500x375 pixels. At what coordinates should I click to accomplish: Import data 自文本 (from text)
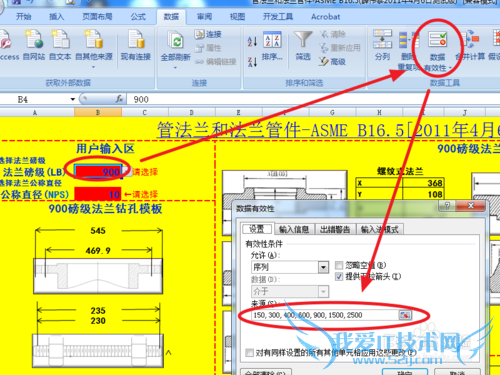point(60,45)
